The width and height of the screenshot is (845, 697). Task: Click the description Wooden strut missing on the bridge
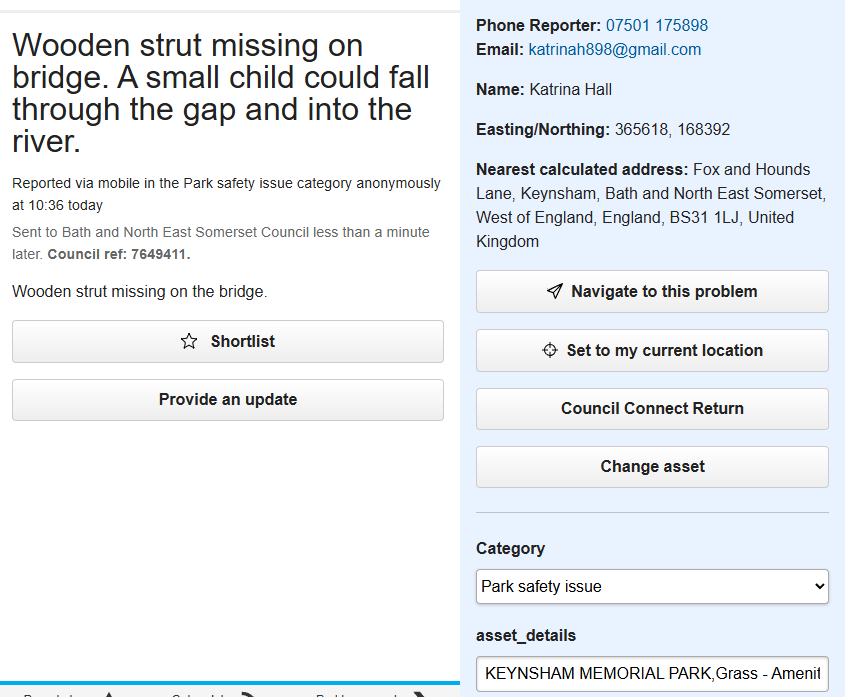pyautogui.click(x=140, y=292)
